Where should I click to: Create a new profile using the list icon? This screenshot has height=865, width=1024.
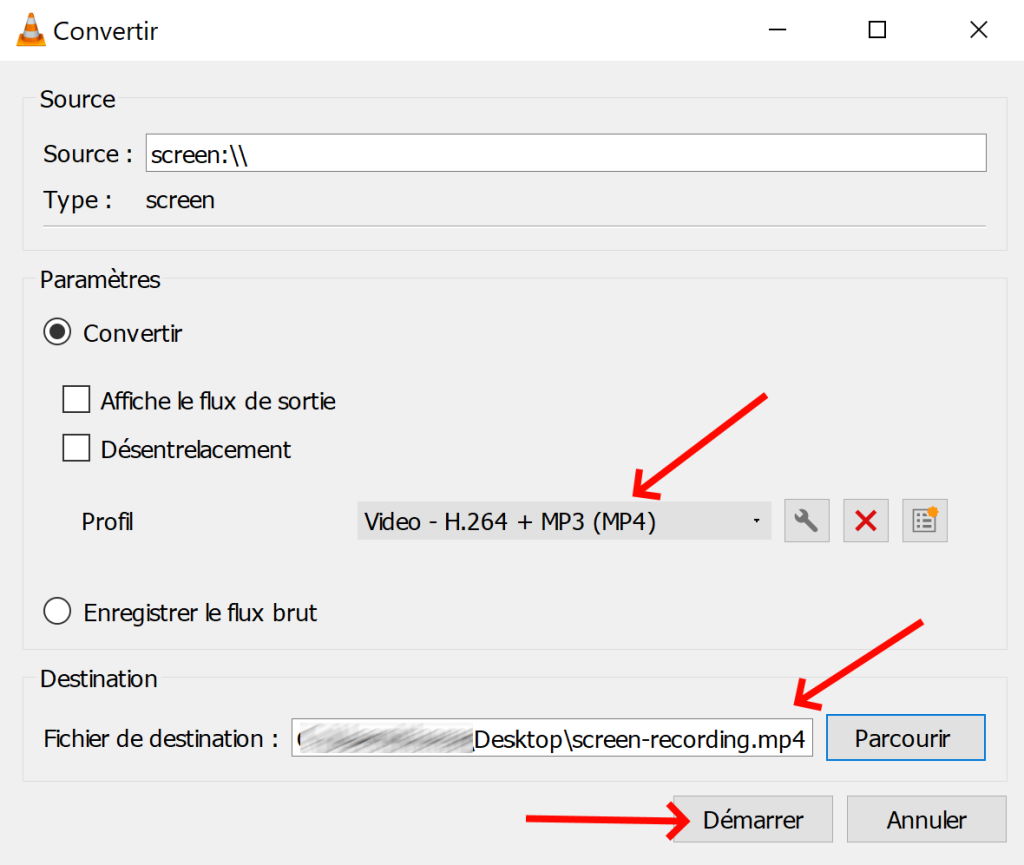tap(925, 521)
